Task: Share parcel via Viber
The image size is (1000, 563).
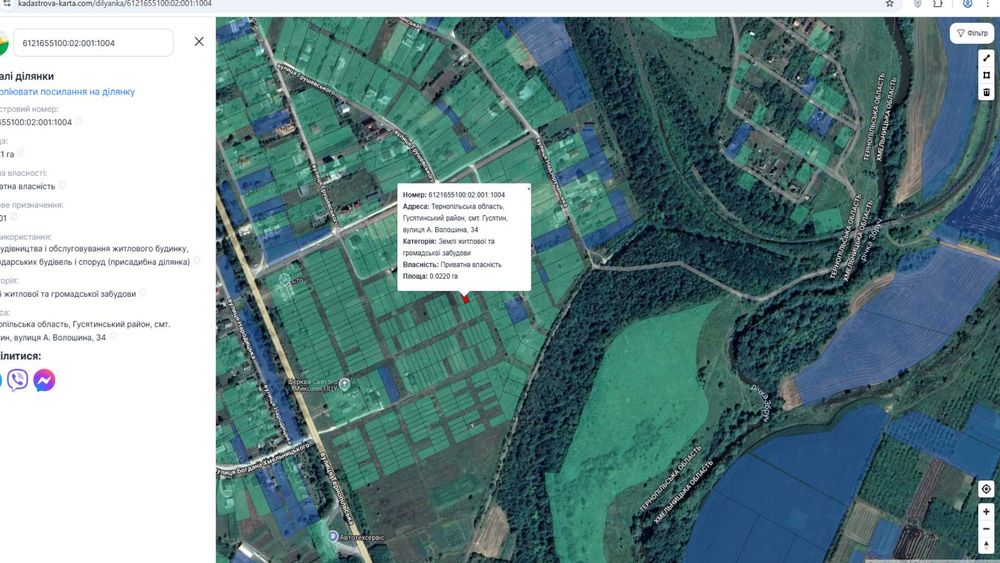Action: point(18,380)
